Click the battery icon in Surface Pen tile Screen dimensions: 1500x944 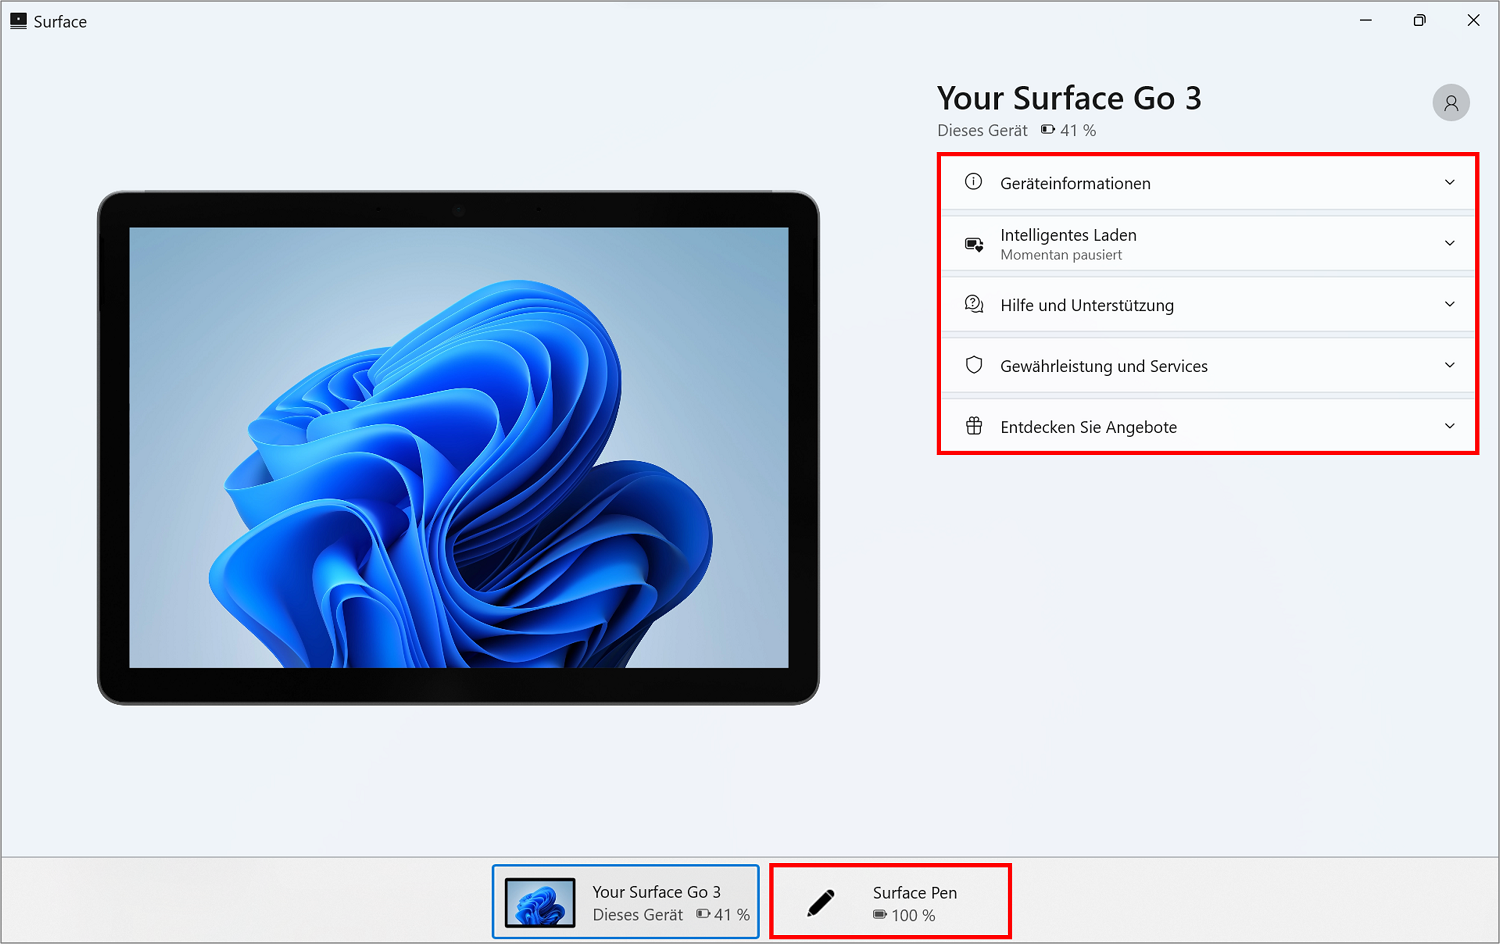tap(880, 915)
